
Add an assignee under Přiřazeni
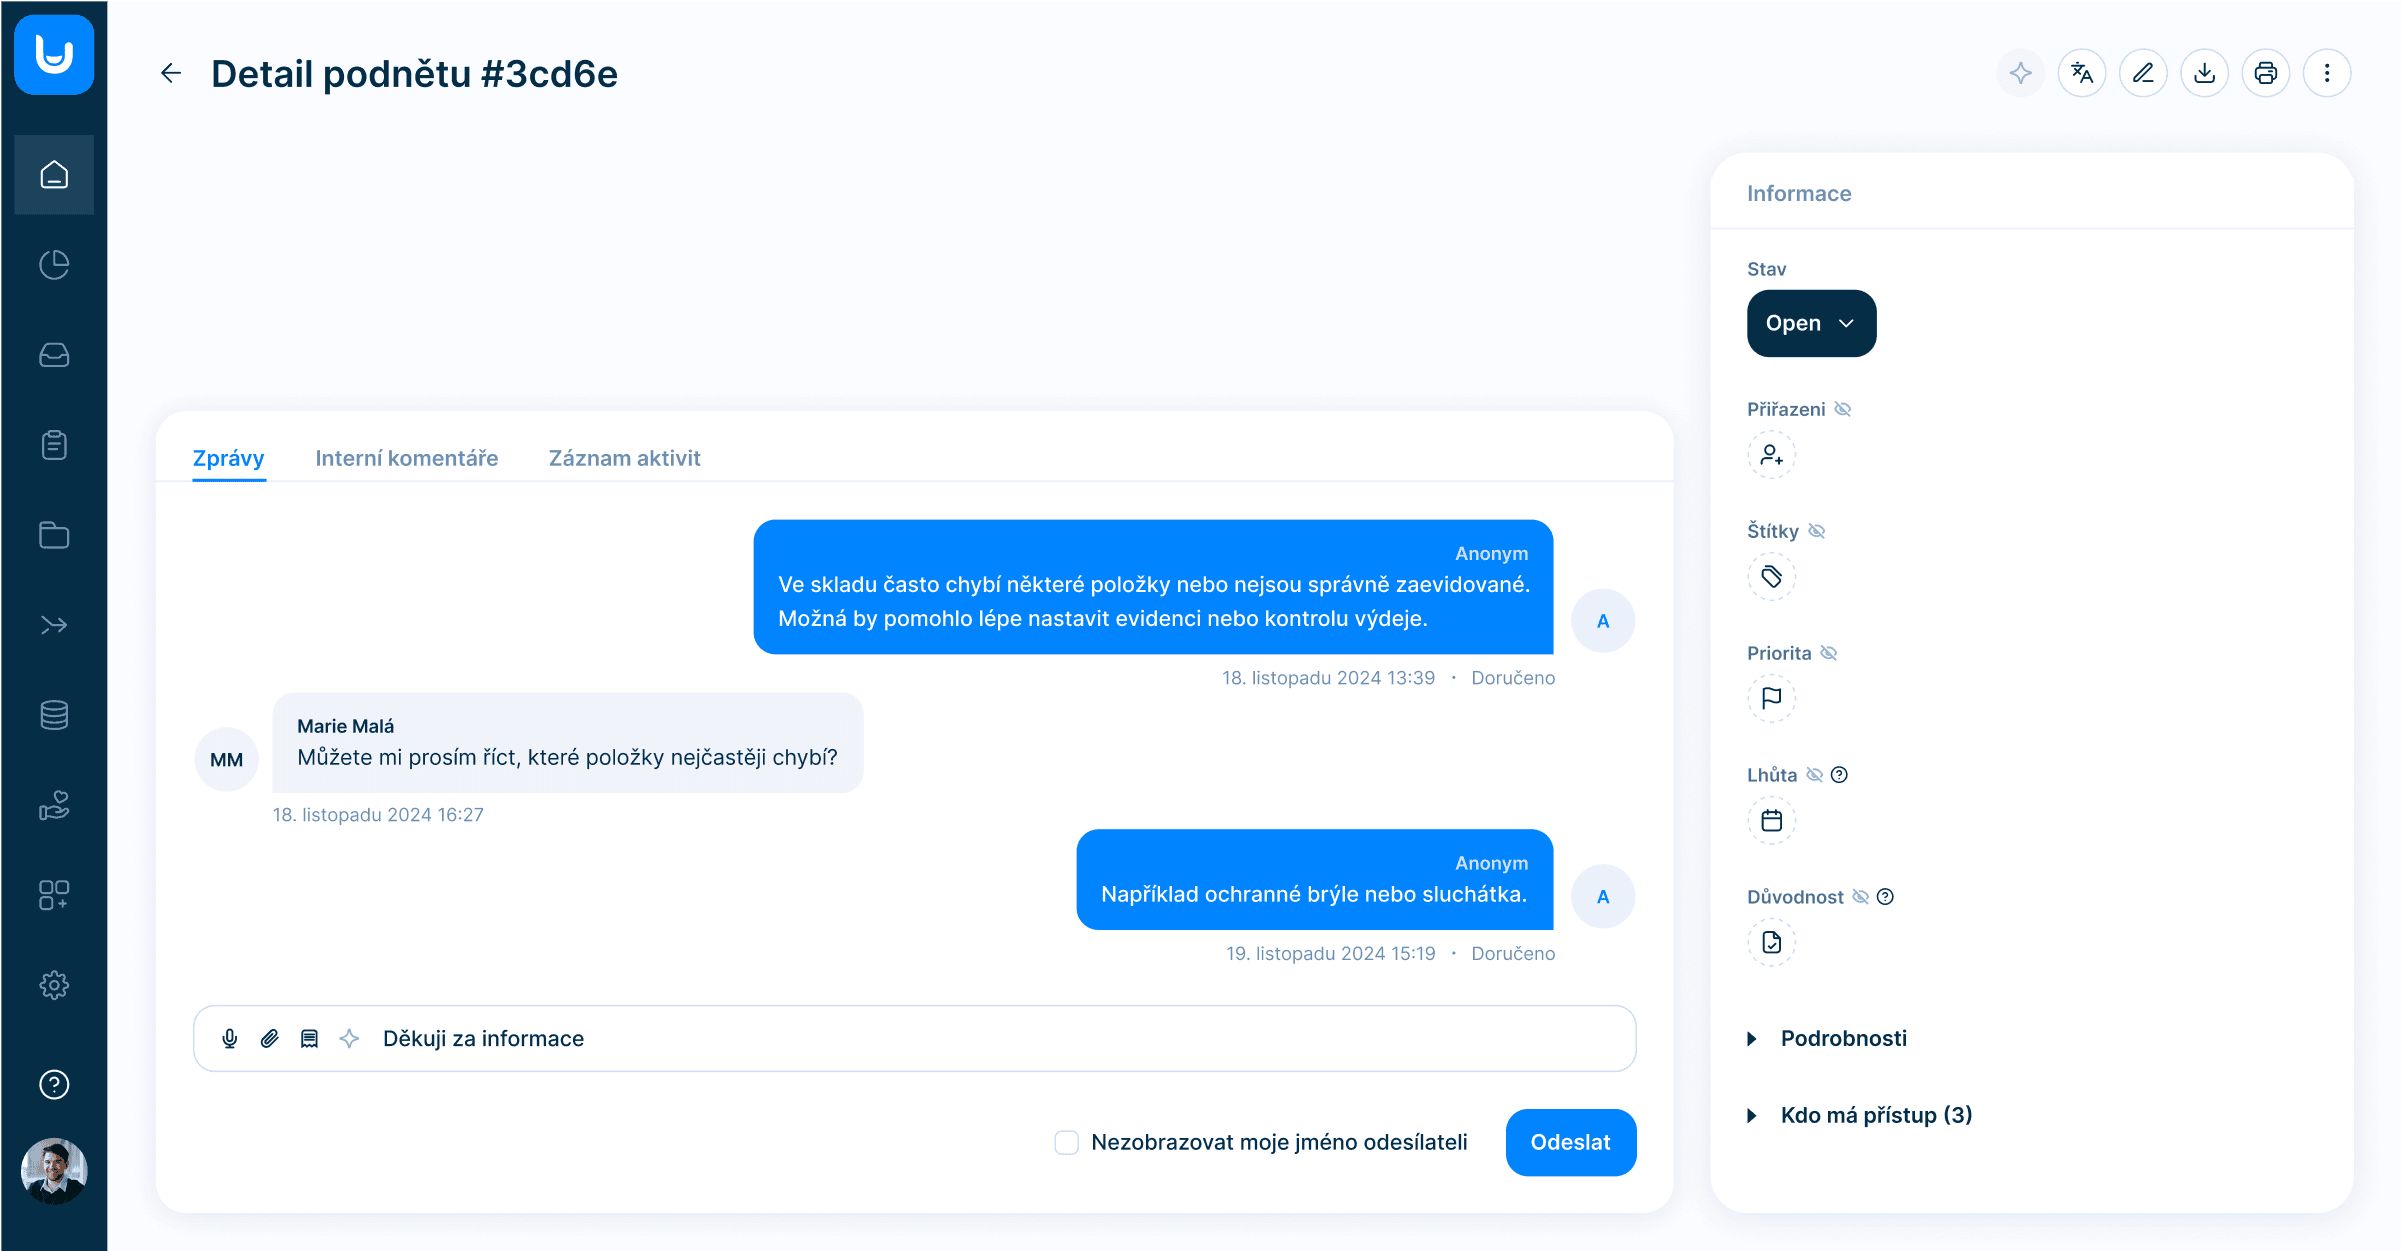[1771, 455]
